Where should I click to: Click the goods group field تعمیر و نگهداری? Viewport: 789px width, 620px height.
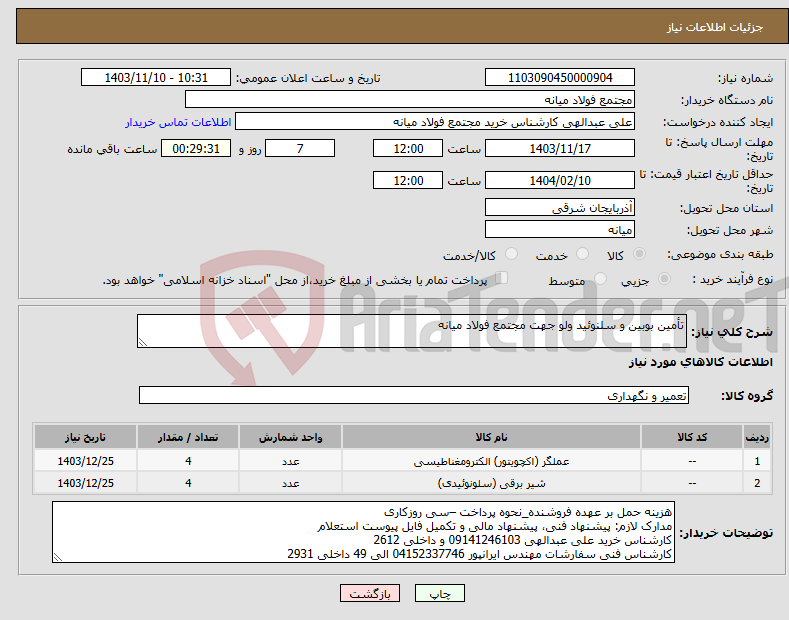(414, 396)
